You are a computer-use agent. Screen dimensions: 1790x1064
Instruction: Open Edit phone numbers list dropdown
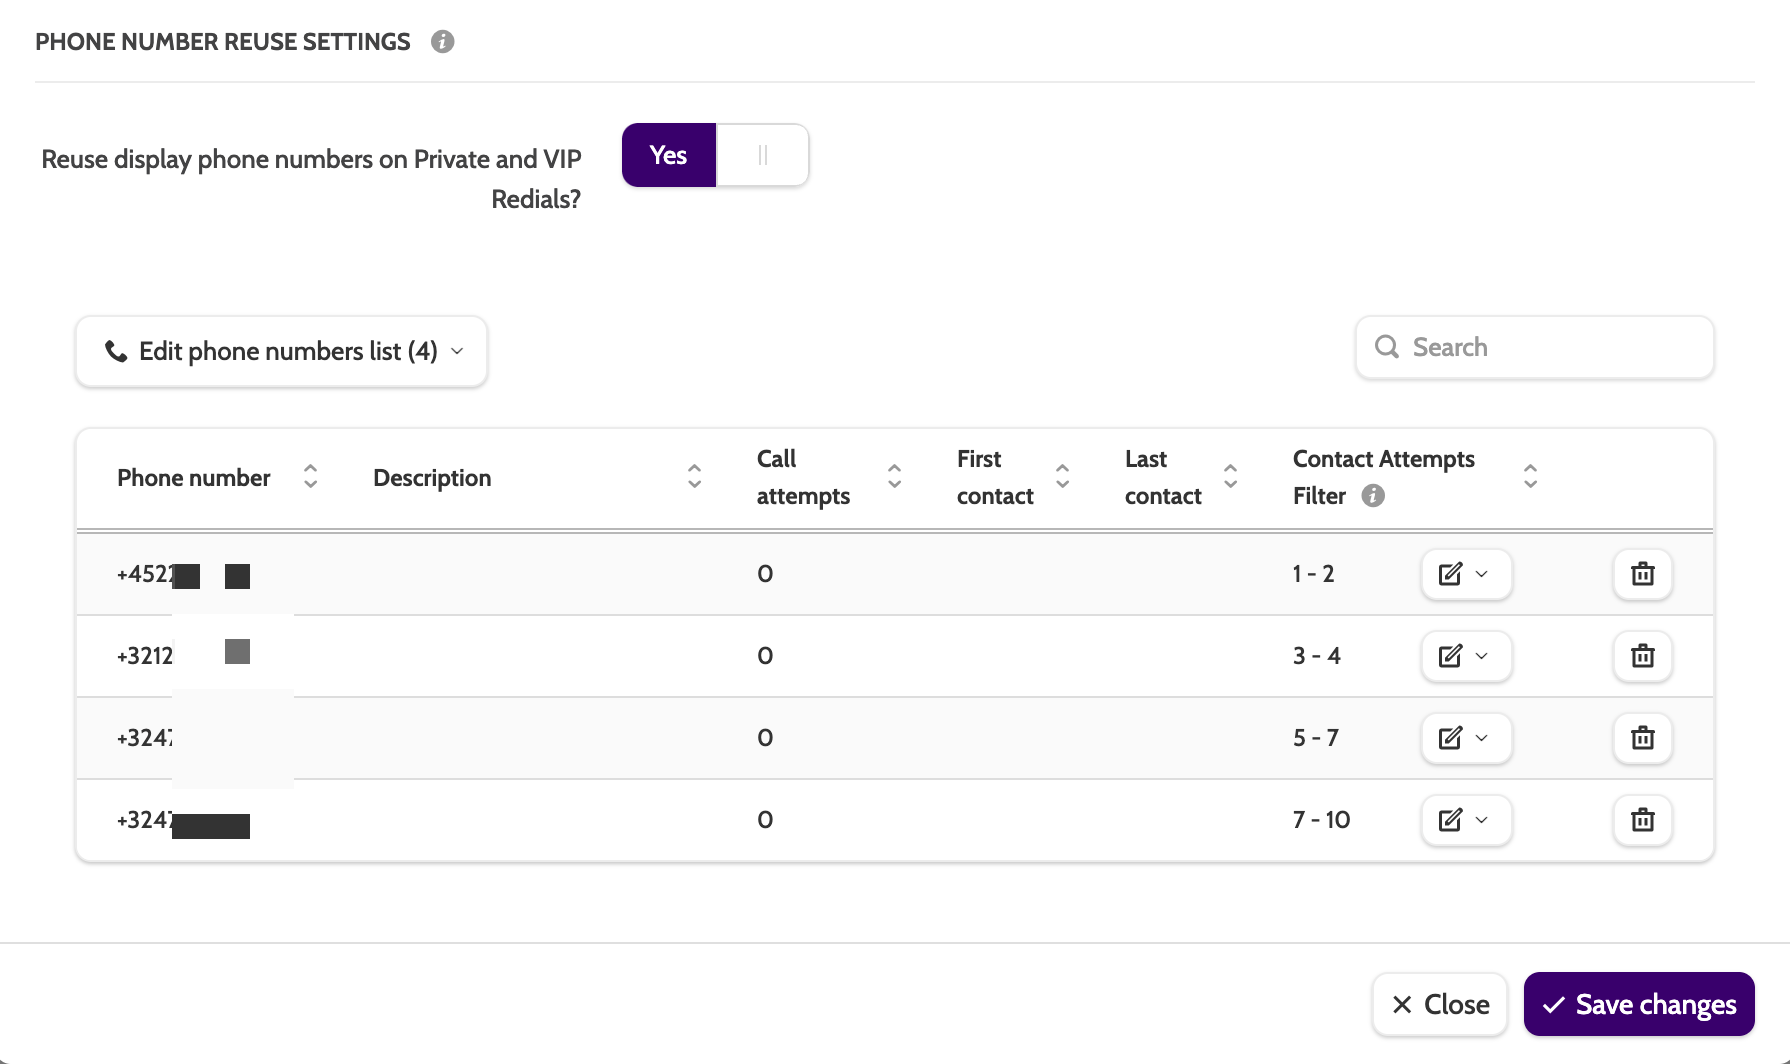tap(281, 351)
